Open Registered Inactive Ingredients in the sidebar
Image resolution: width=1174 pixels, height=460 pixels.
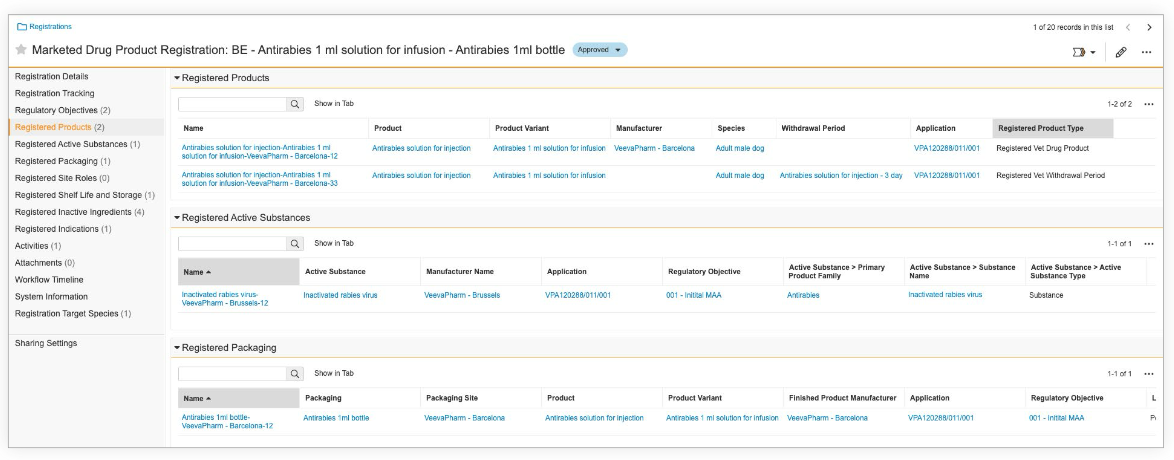coord(79,212)
